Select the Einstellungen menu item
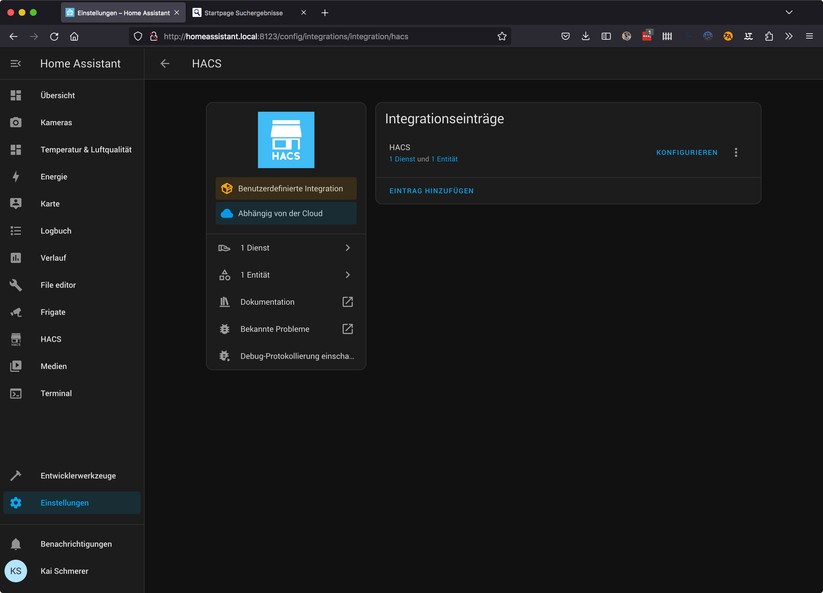Image resolution: width=823 pixels, height=593 pixels. point(64,503)
